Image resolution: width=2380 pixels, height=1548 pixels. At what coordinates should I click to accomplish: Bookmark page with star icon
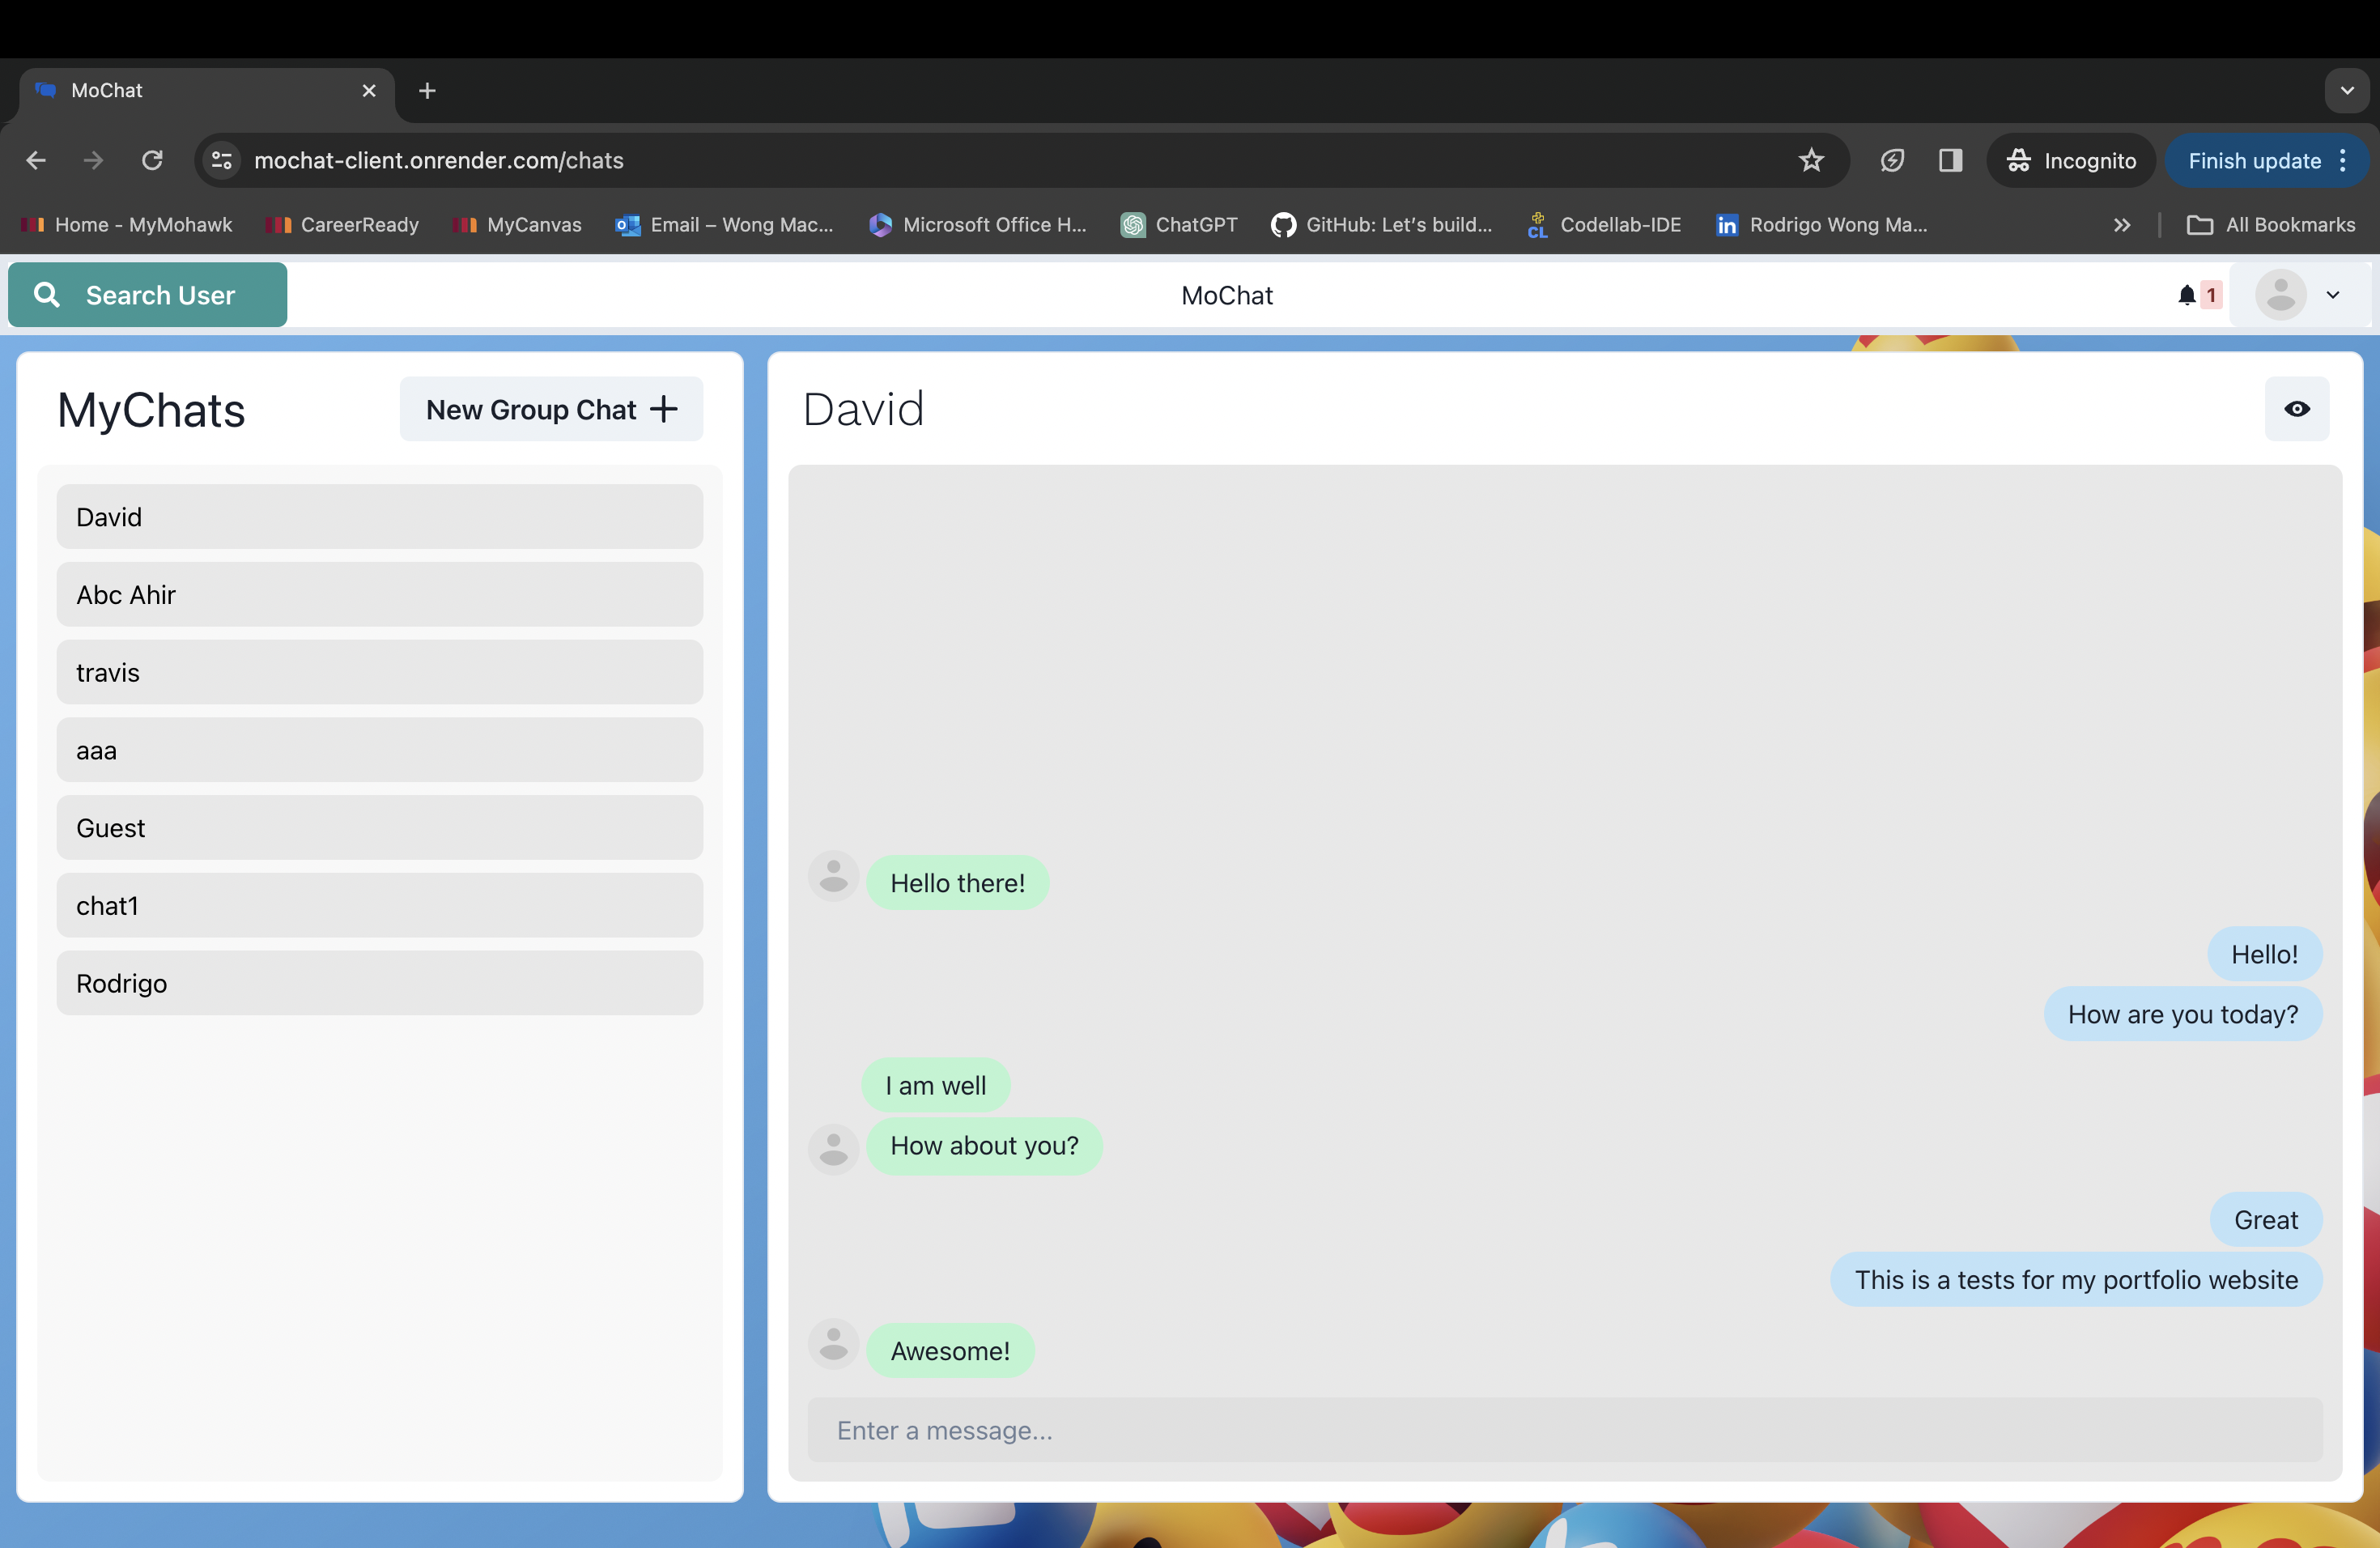click(x=1811, y=160)
